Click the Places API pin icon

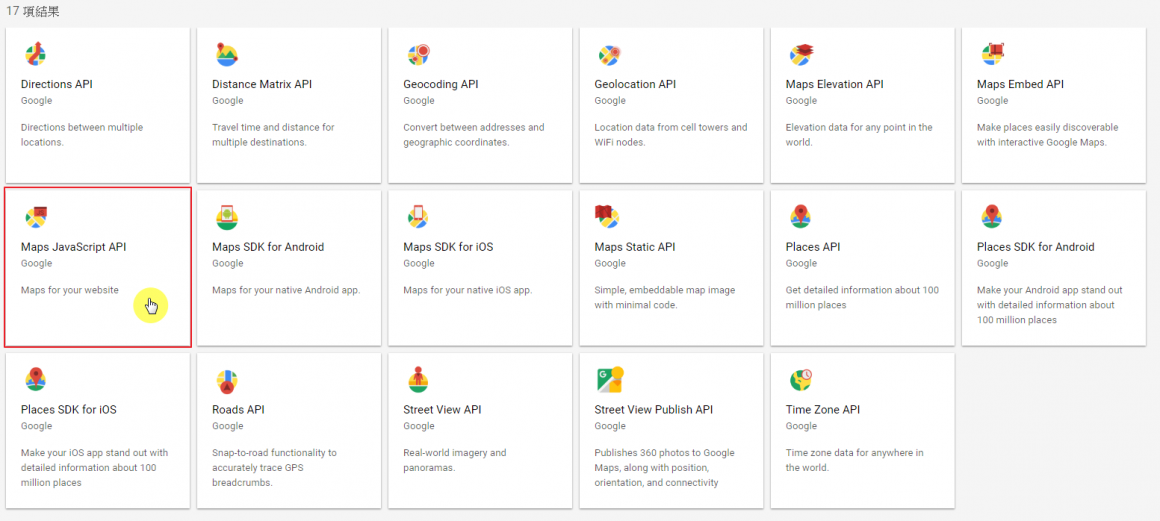pyautogui.click(x=800, y=217)
